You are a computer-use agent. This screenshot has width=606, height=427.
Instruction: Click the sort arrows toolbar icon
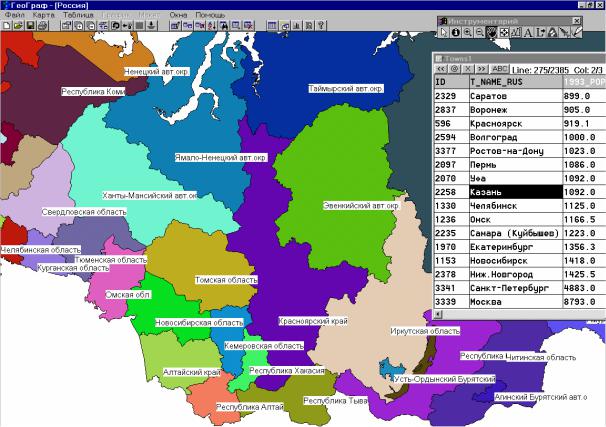click(x=212, y=26)
